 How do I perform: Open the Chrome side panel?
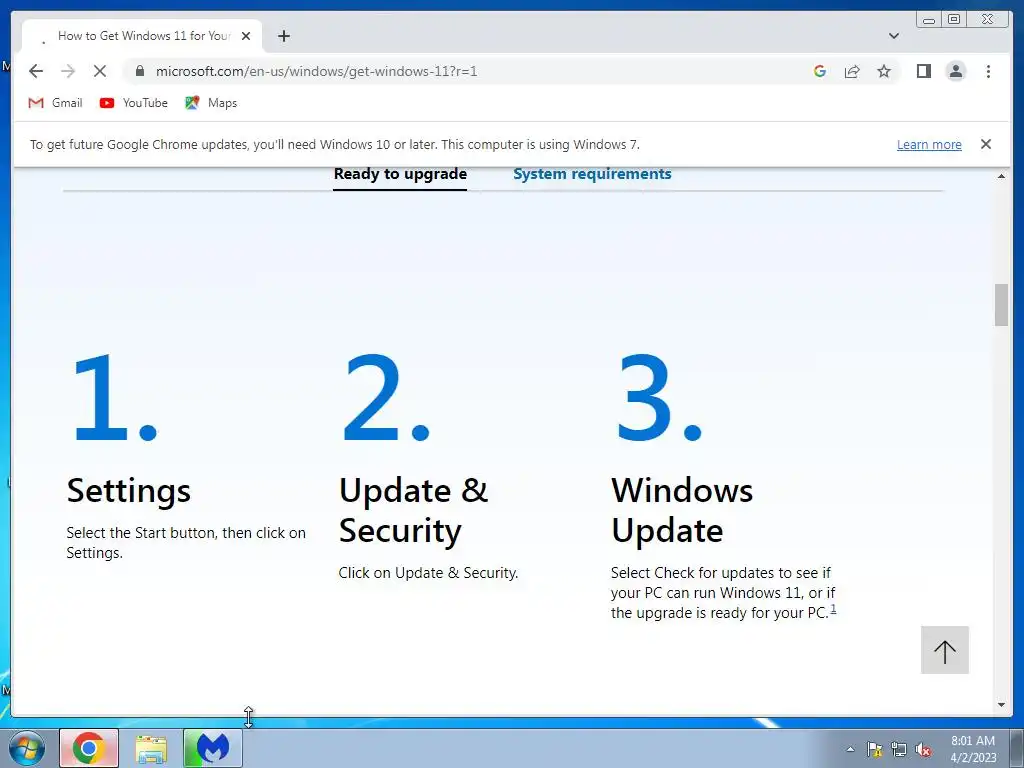tap(923, 71)
